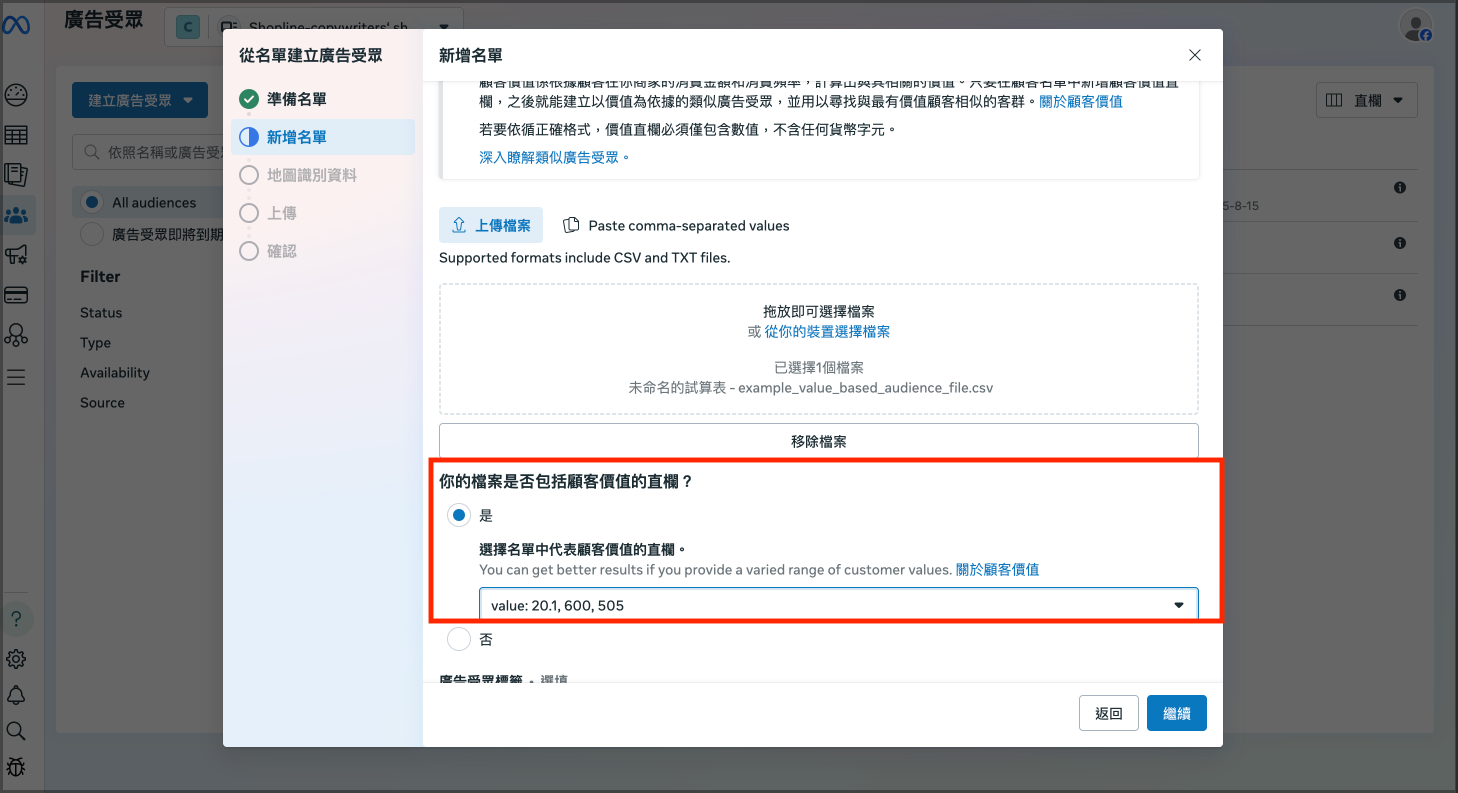
Task: Select All audiences radio in background page
Action: click(x=92, y=202)
